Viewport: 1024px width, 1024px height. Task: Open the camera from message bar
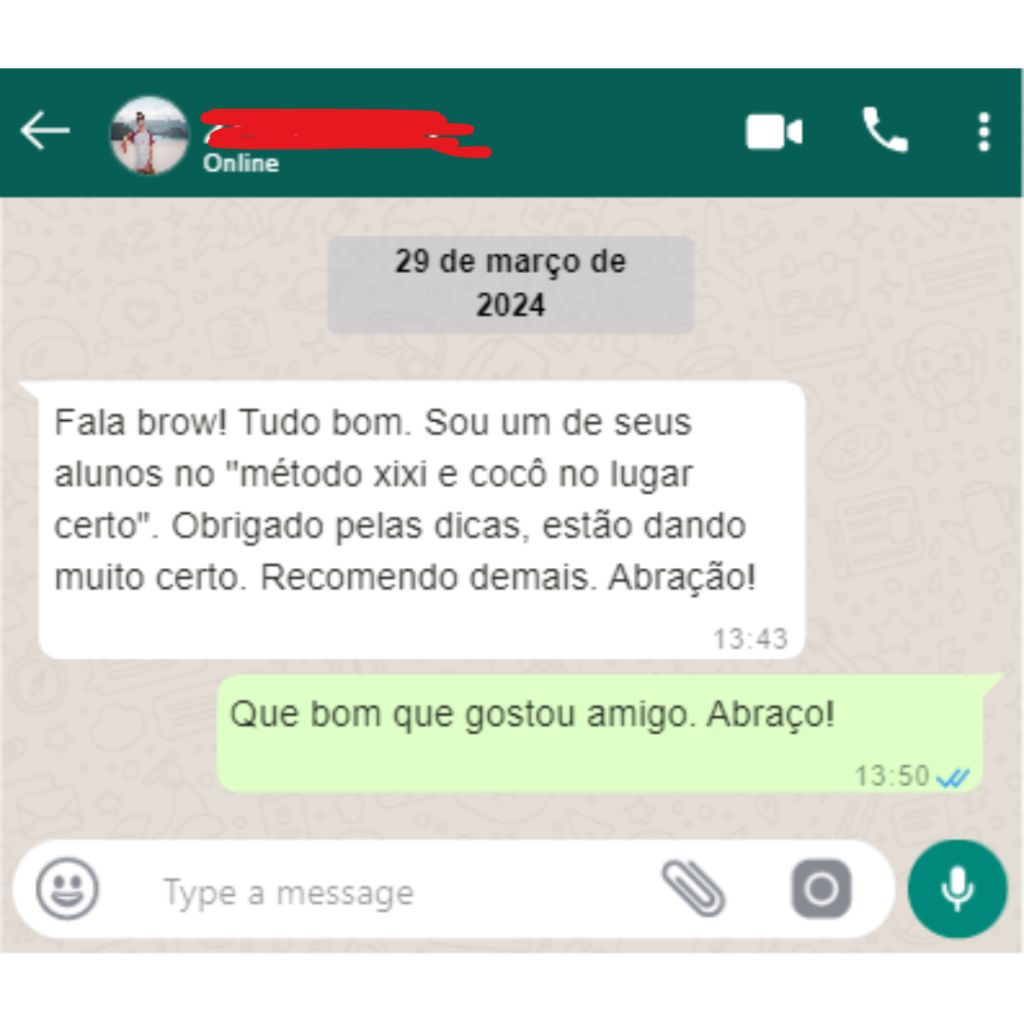(821, 889)
